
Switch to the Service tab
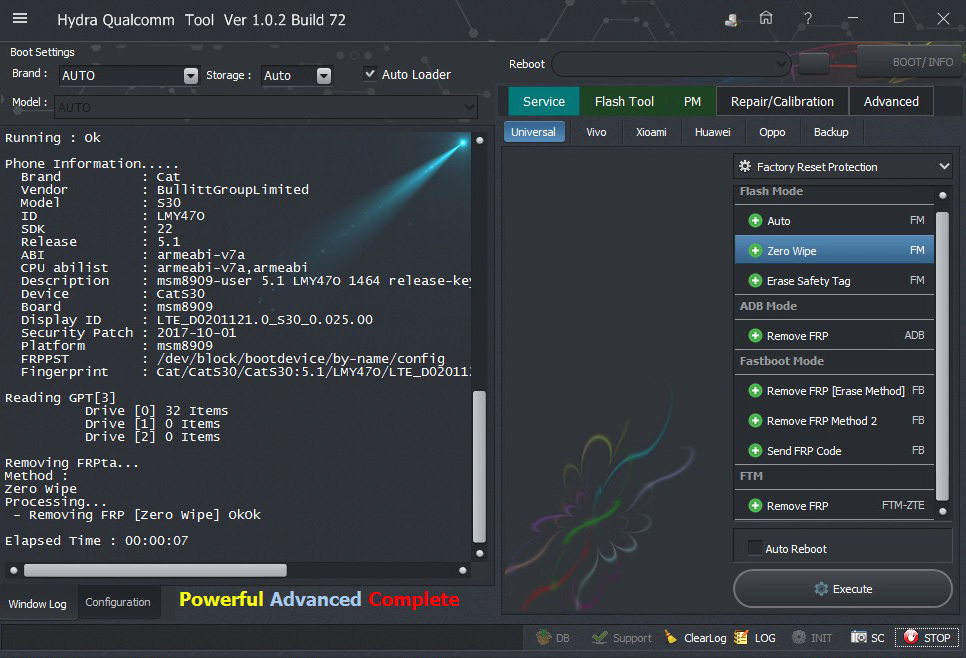tap(544, 101)
